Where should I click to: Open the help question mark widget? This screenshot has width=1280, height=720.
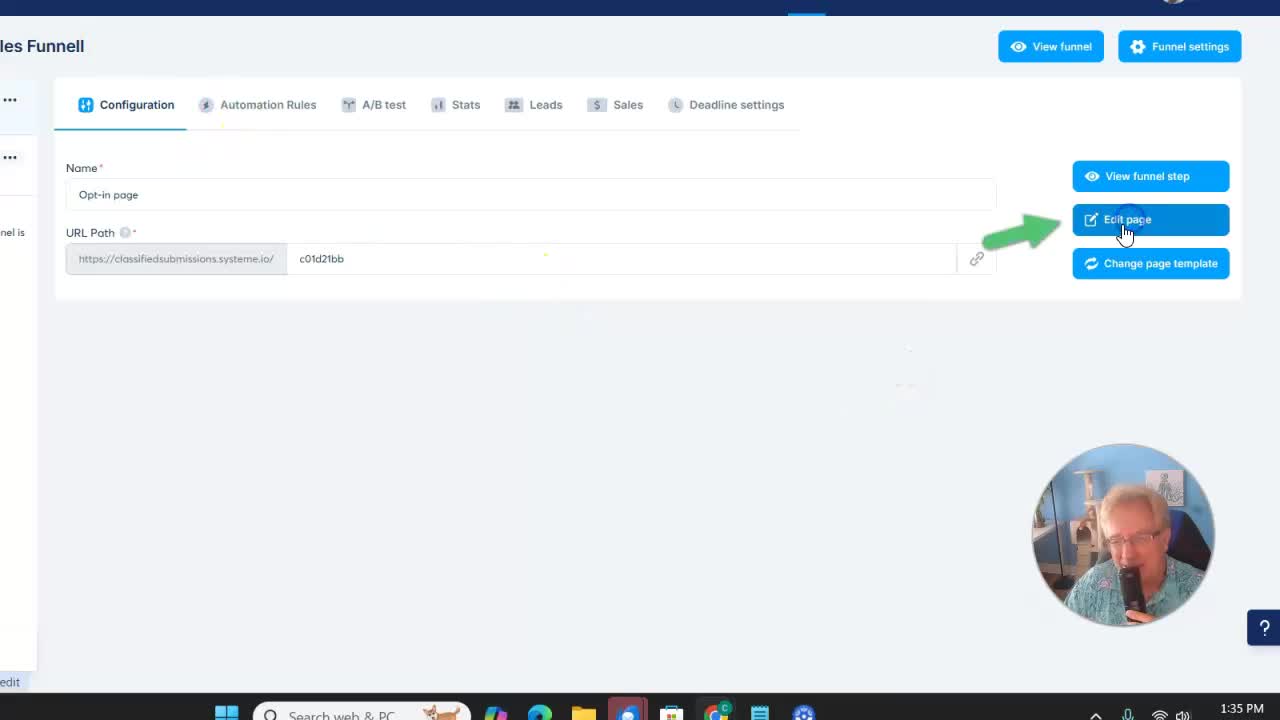[1263, 628]
